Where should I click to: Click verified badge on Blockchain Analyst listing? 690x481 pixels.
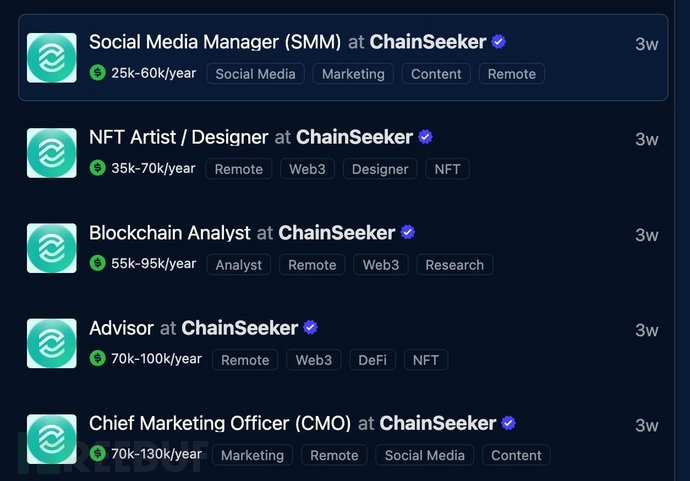(408, 232)
